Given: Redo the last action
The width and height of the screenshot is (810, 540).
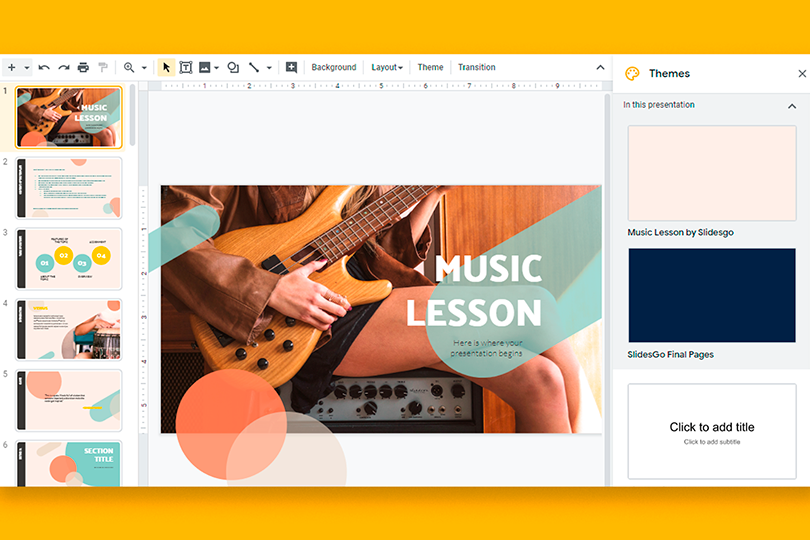Looking at the screenshot, I should point(64,67).
